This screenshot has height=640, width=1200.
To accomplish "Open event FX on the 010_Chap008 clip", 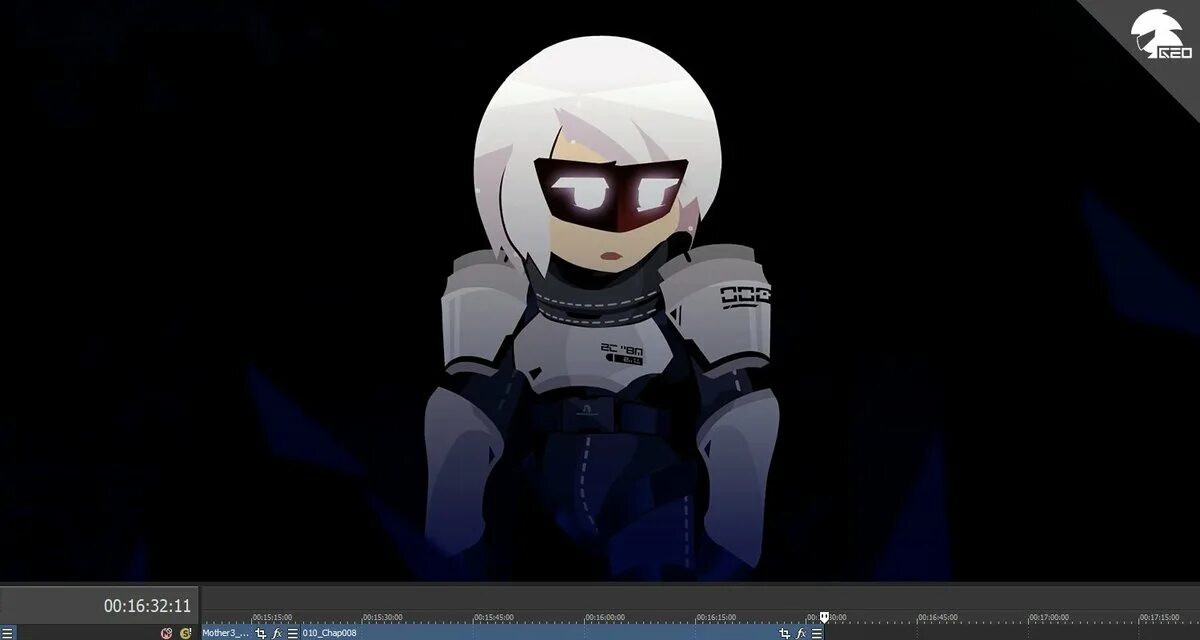I will (801, 633).
